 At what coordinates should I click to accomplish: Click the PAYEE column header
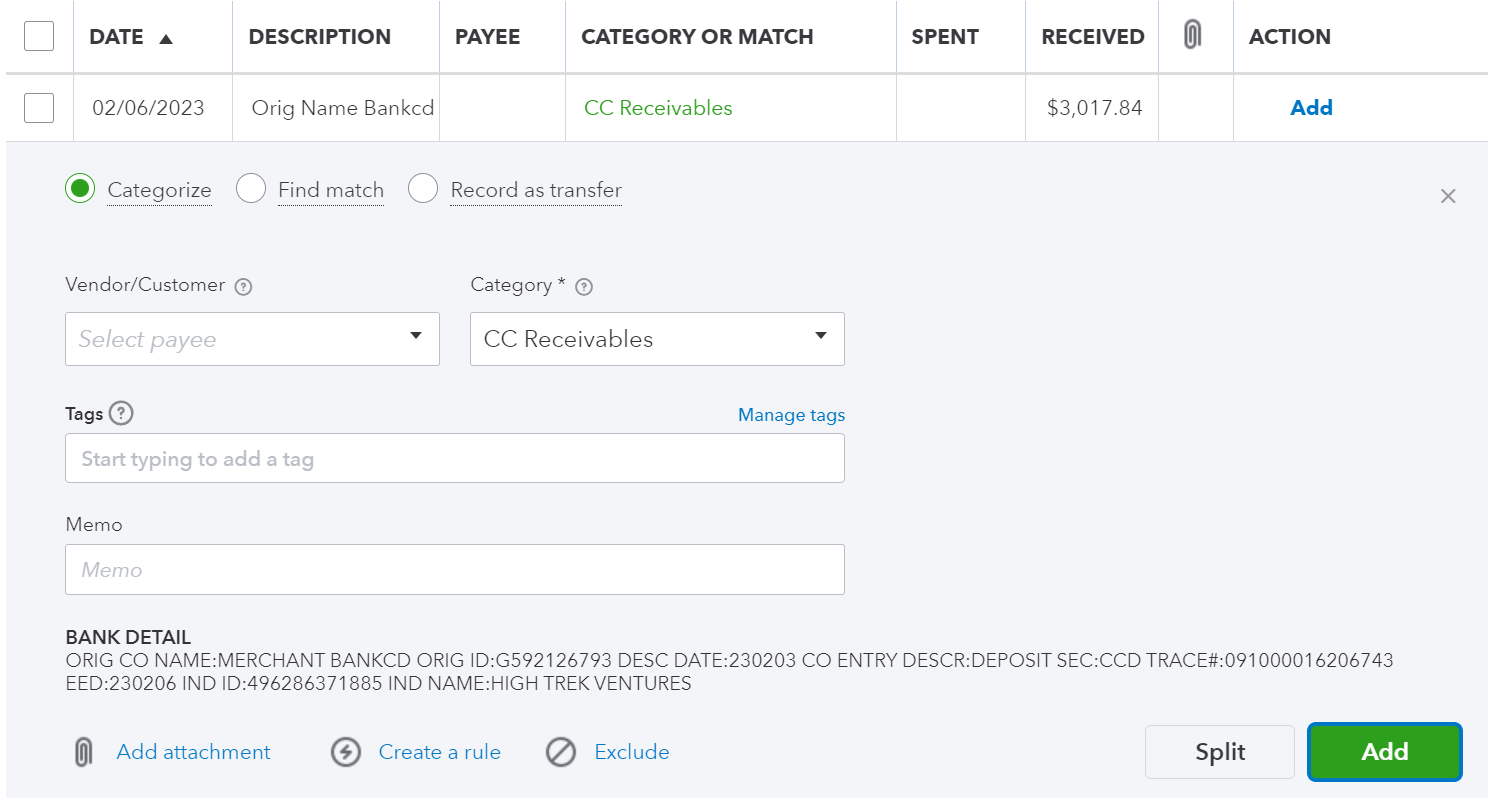pos(488,37)
